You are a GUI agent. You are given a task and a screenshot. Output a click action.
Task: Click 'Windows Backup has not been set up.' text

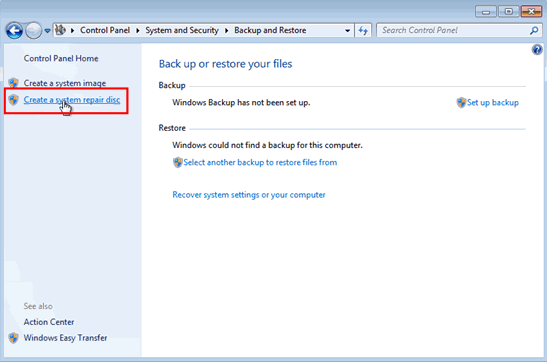pos(241,103)
